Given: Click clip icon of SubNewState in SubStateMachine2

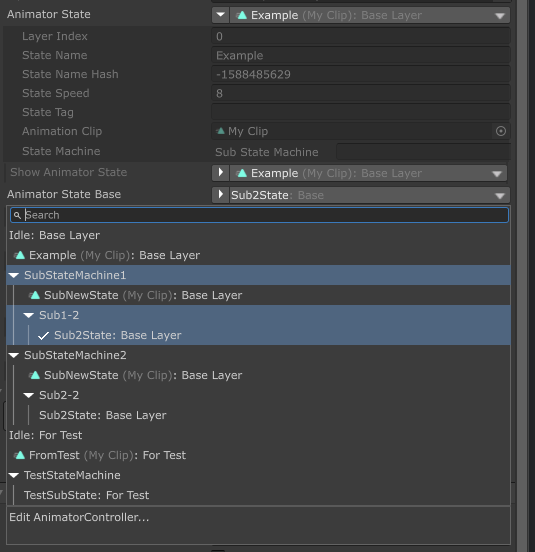Looking at the screenshot, I should pyautogui.click(x=35, y=375).
